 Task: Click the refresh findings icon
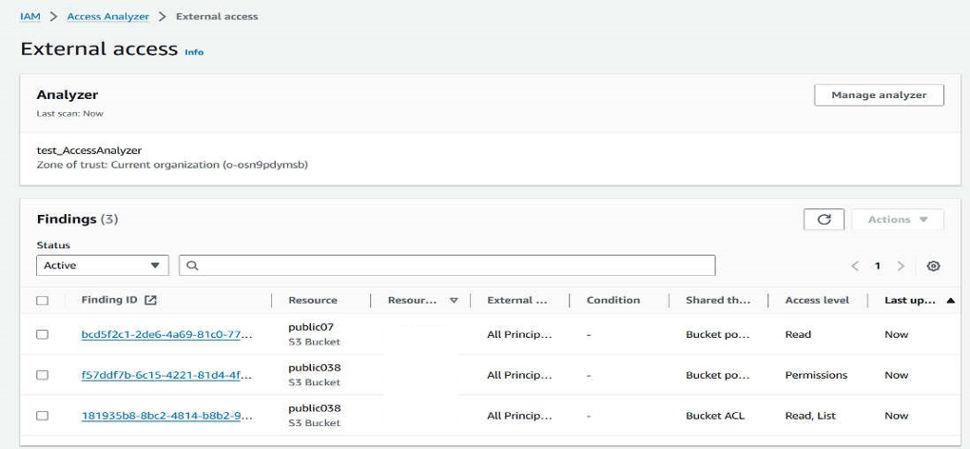[825, 219]
